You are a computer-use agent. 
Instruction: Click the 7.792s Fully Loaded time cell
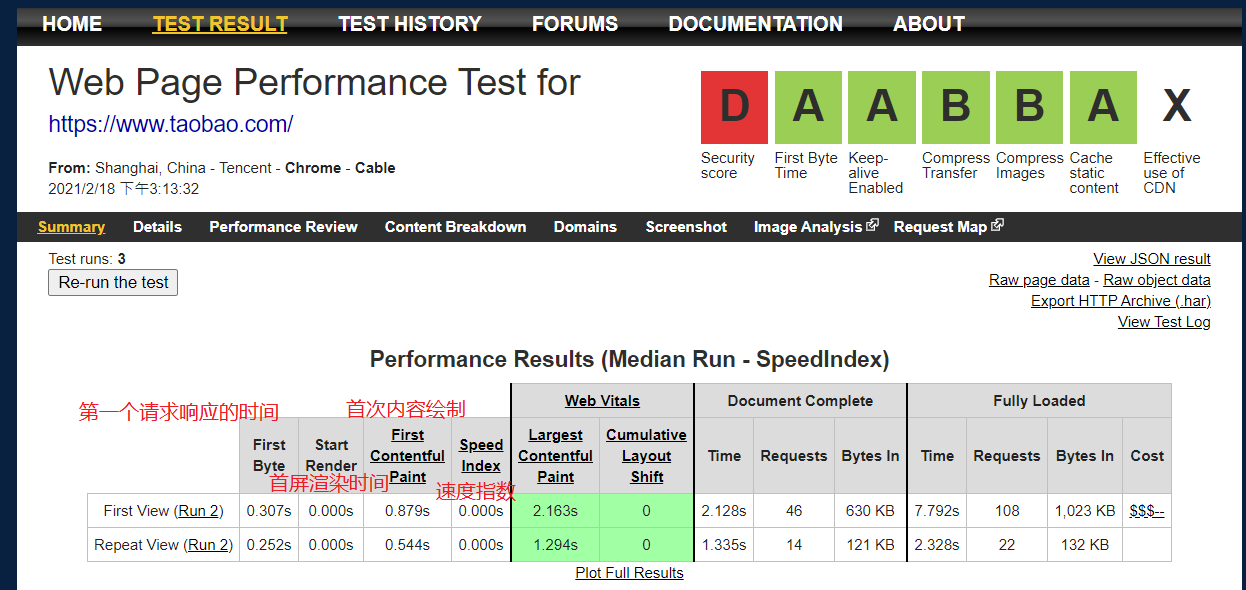pos(937,511)
